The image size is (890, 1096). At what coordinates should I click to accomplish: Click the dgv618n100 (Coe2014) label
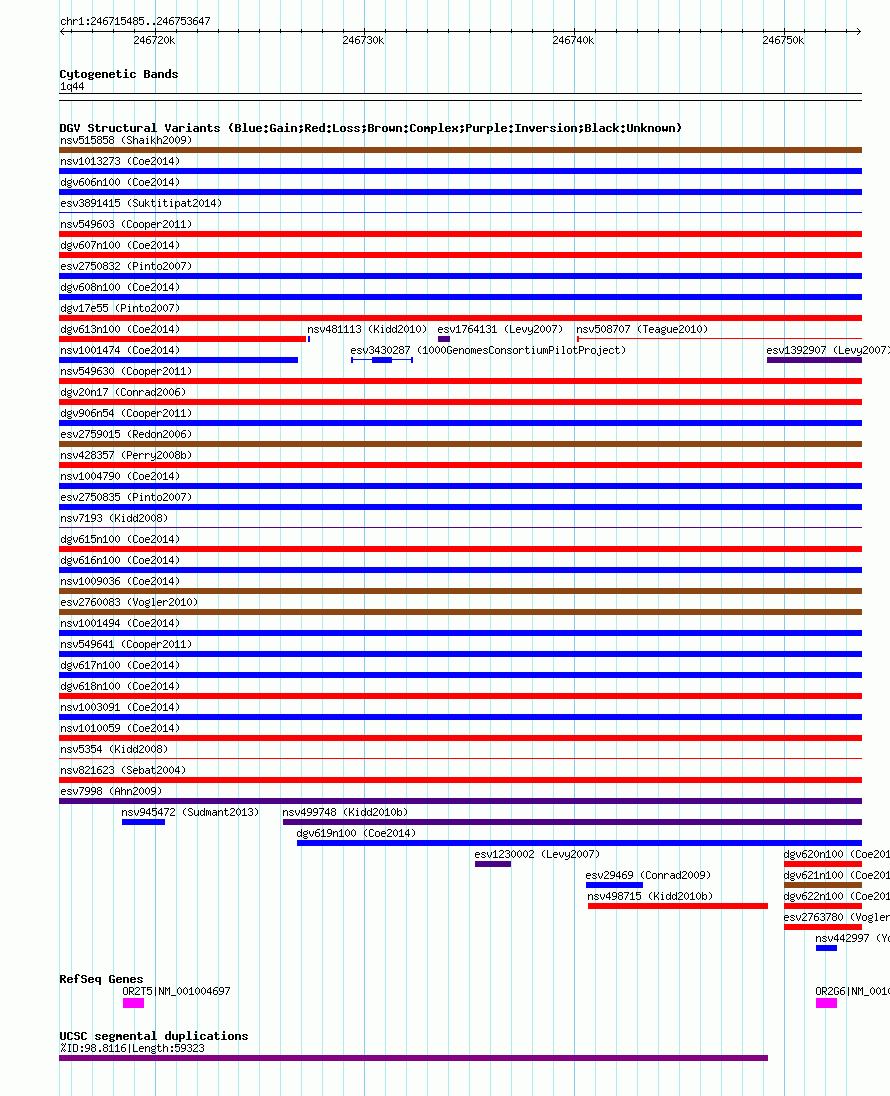[120, 686]
